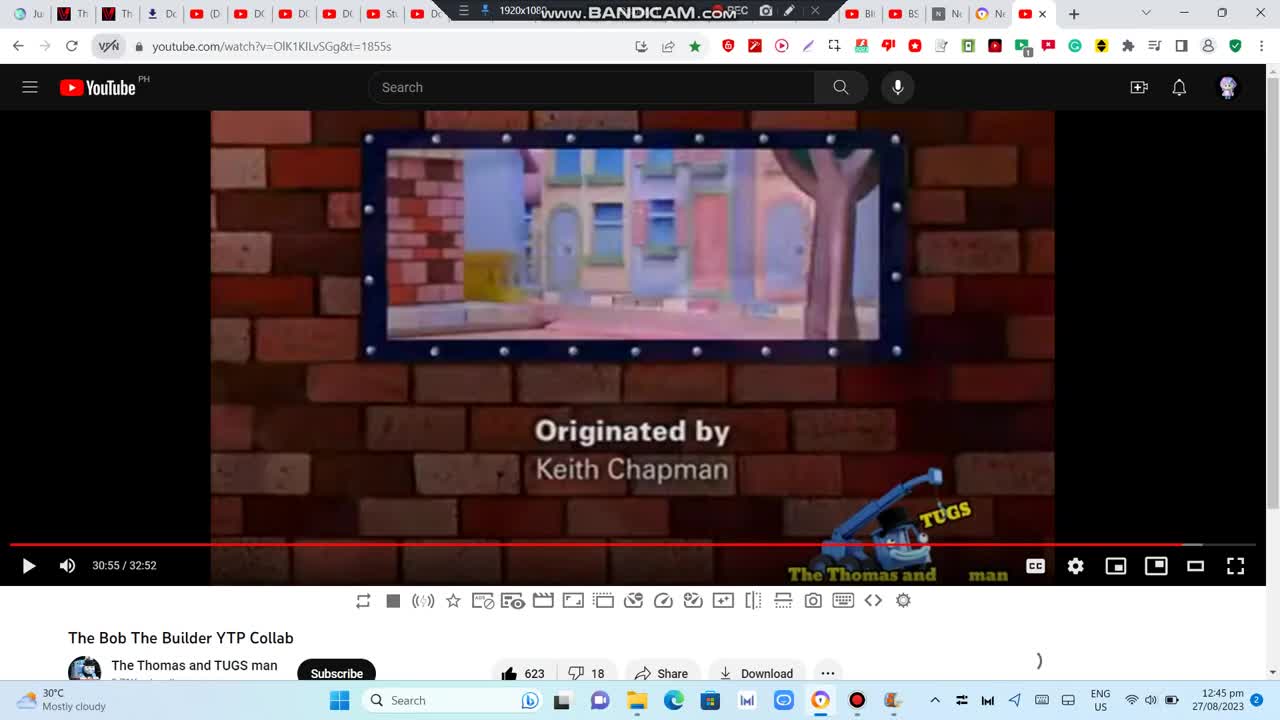Mute the video volume

67,566
